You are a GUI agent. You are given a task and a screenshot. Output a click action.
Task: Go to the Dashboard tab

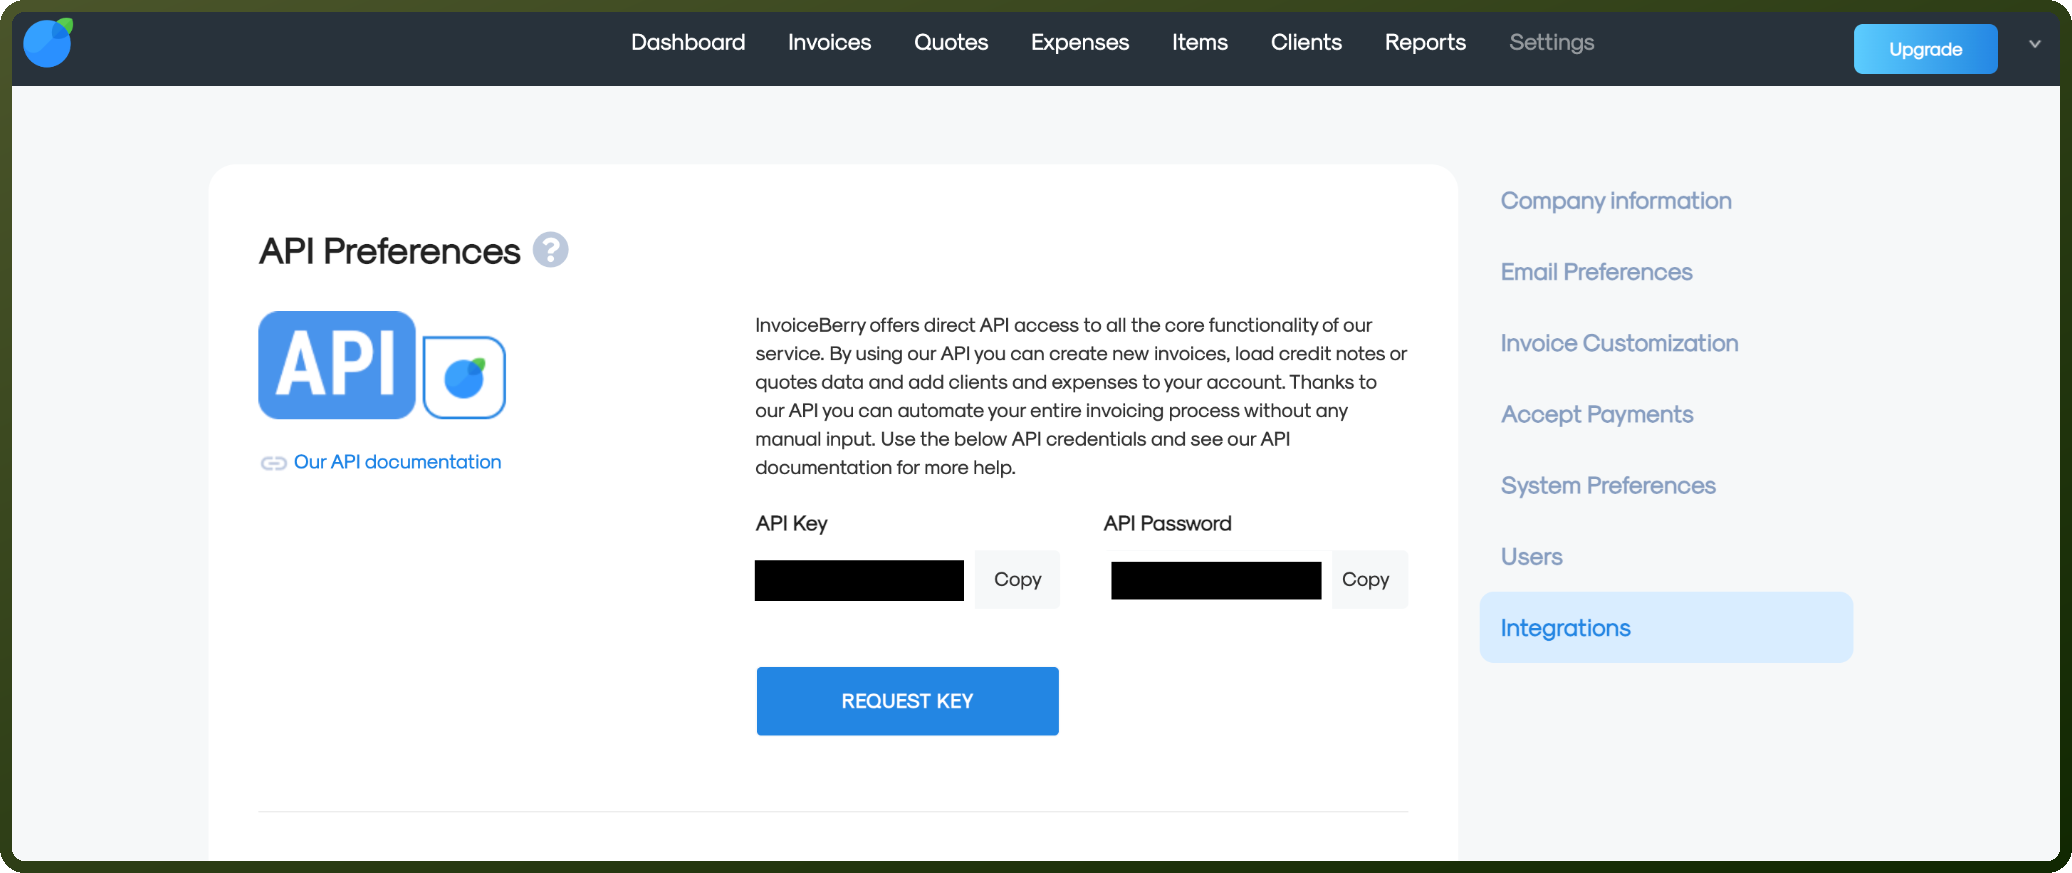(x=688, y=42)
